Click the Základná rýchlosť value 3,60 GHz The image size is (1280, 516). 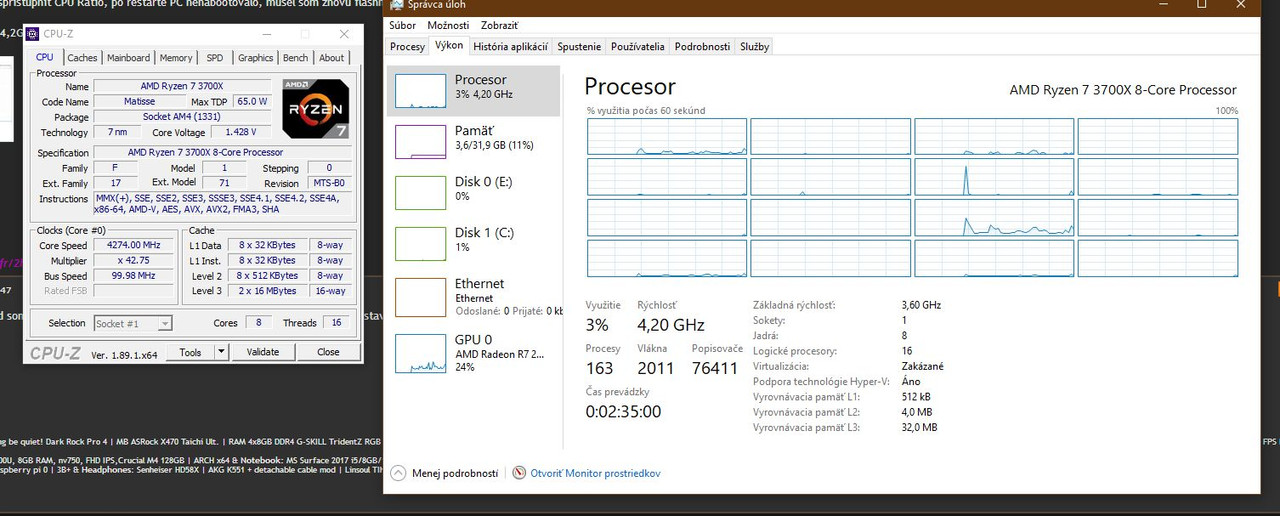tap(921, 305)
